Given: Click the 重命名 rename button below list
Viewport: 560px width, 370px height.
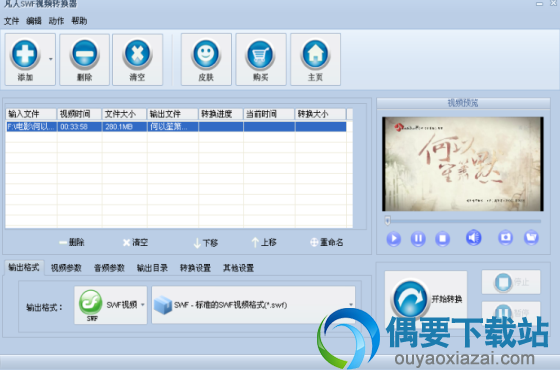Looking at the screenshot, I should (327, 242).
